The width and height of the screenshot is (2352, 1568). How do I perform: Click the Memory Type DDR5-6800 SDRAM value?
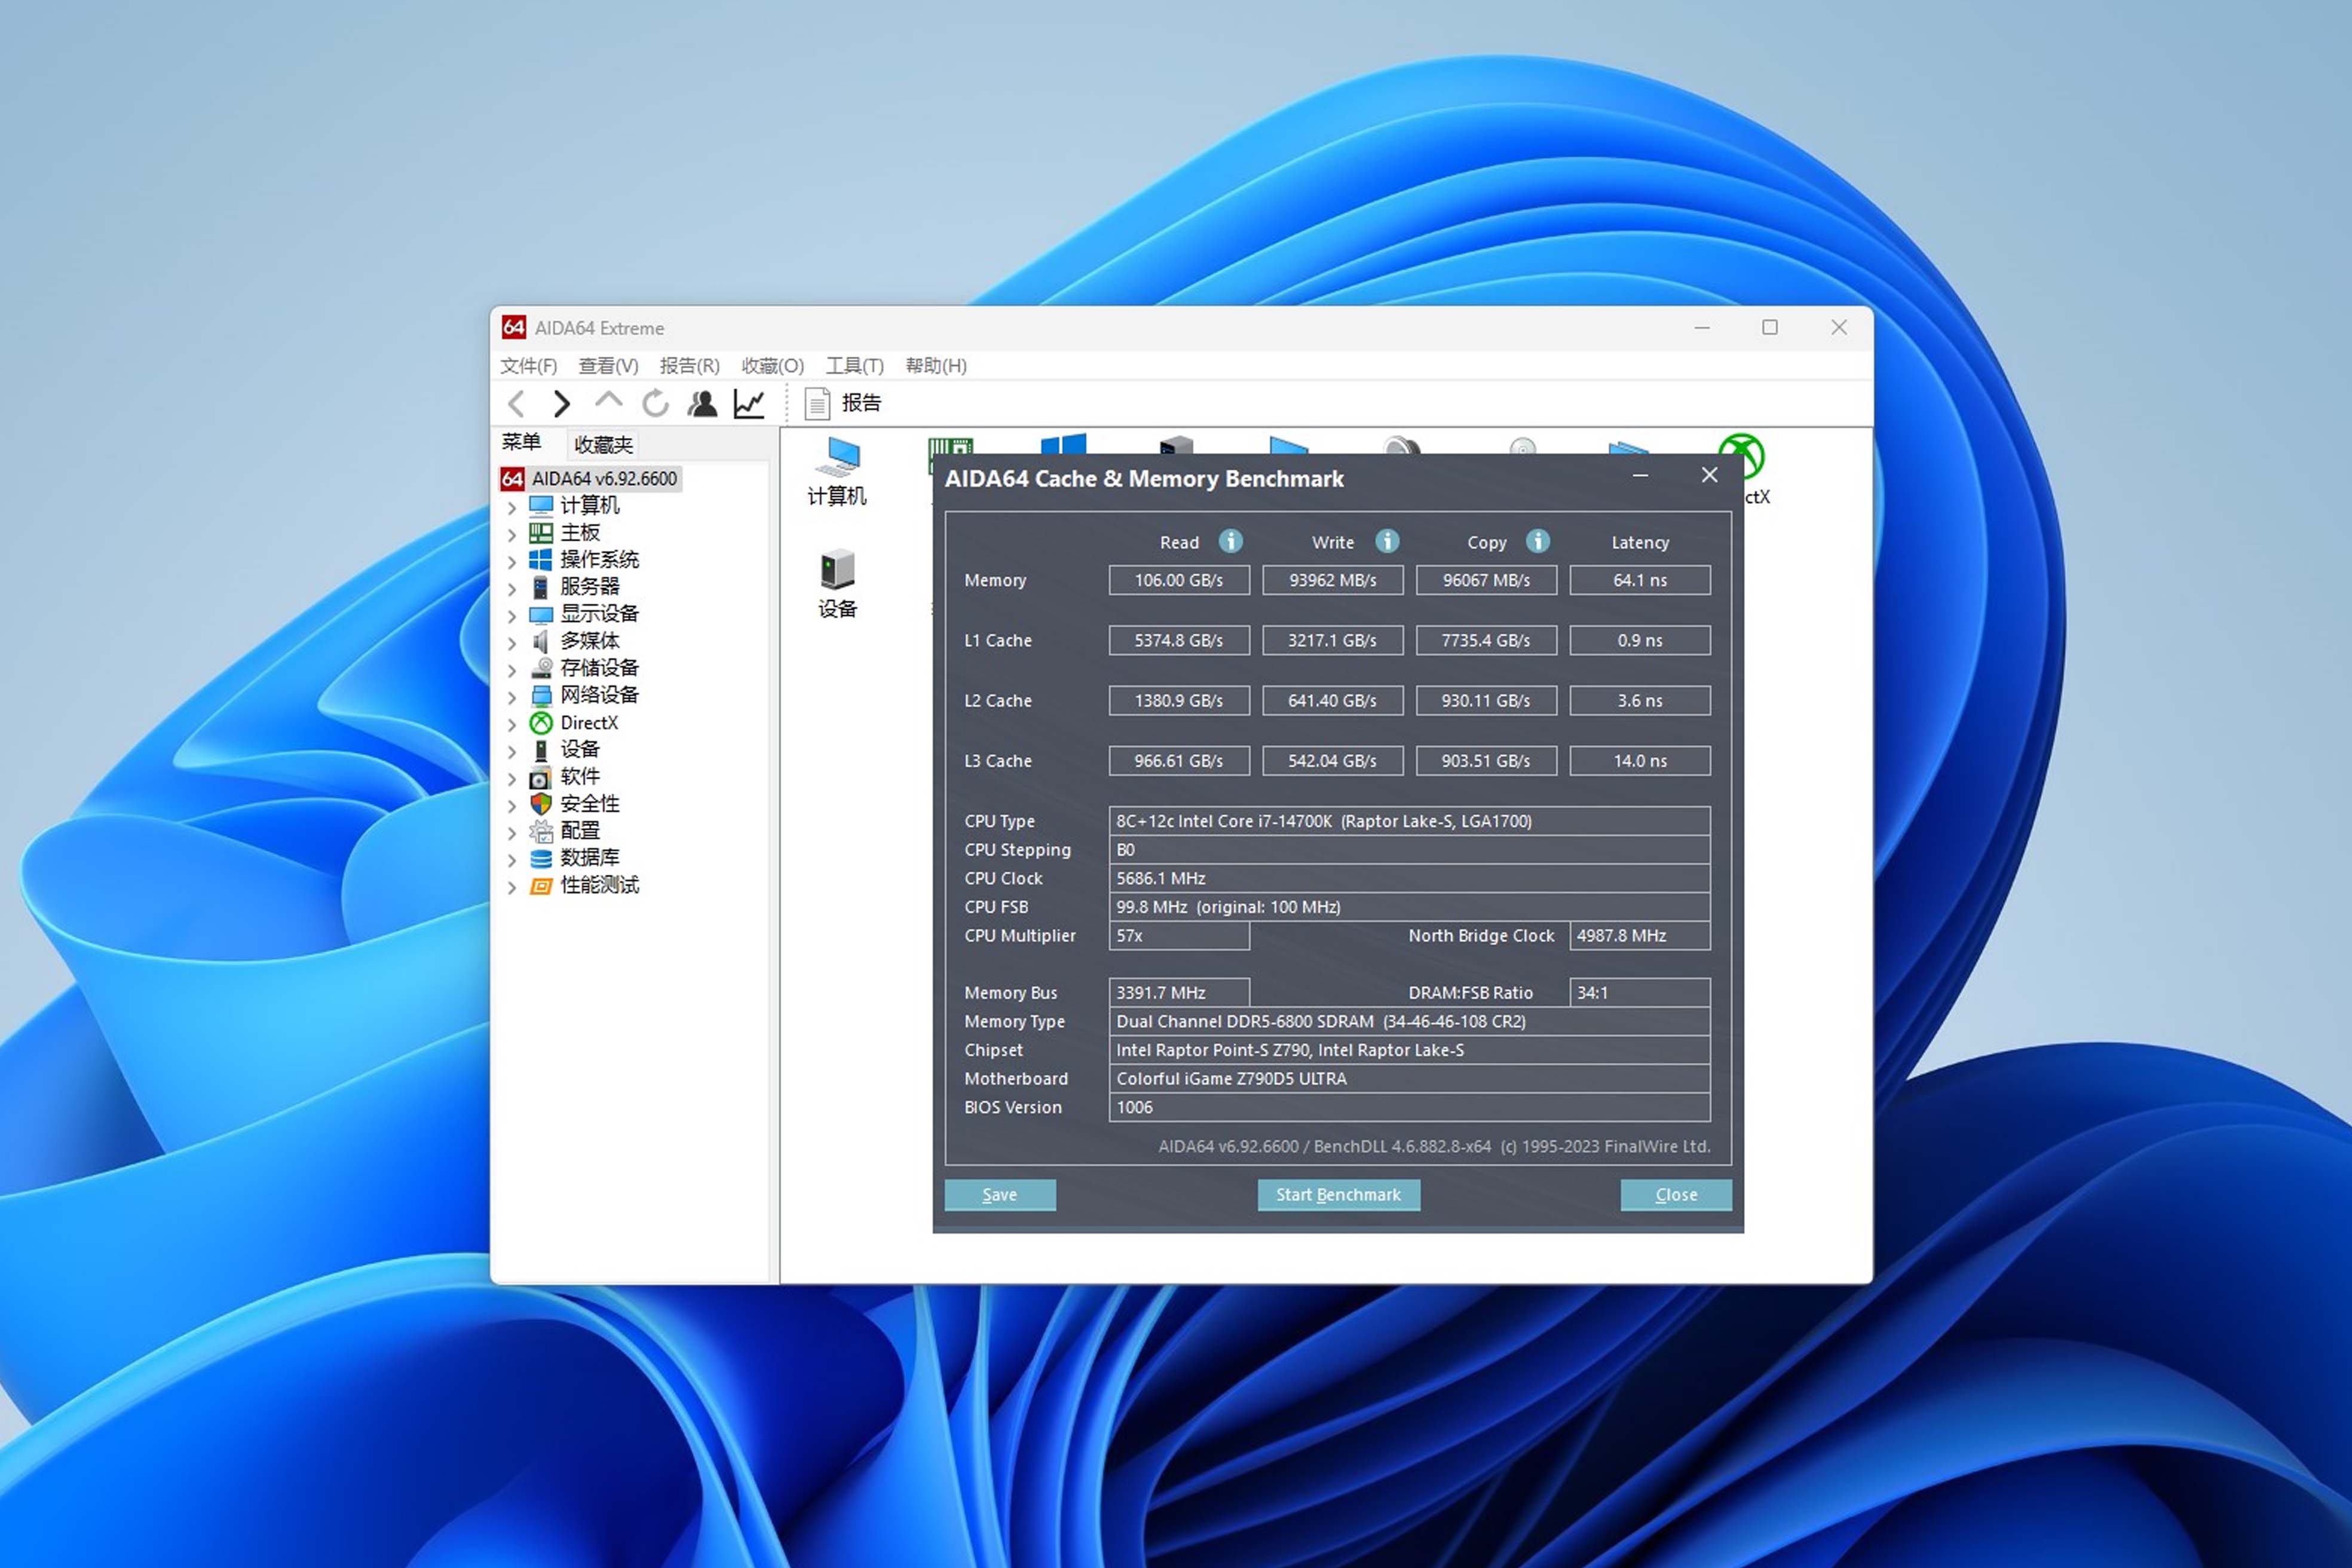point(1409,1022)
